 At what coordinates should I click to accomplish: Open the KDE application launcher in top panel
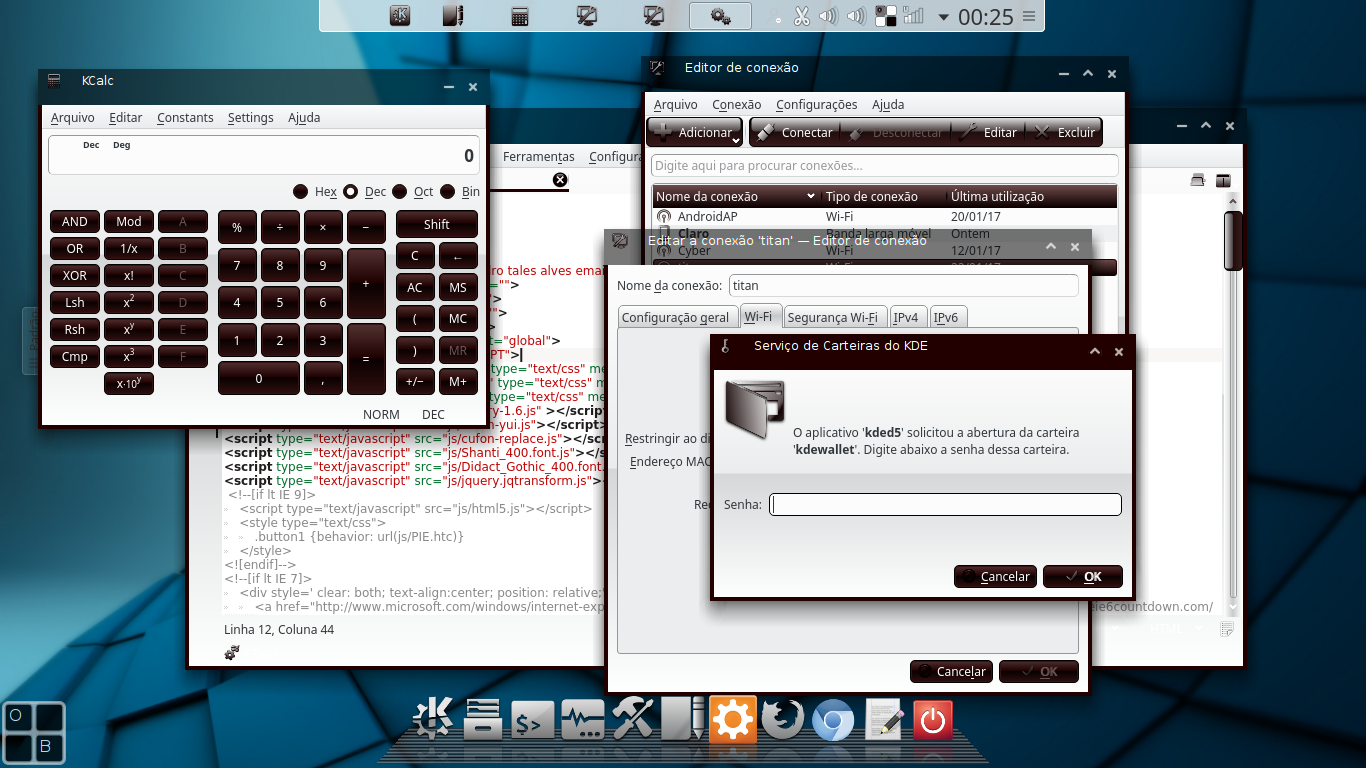(400, 16)
